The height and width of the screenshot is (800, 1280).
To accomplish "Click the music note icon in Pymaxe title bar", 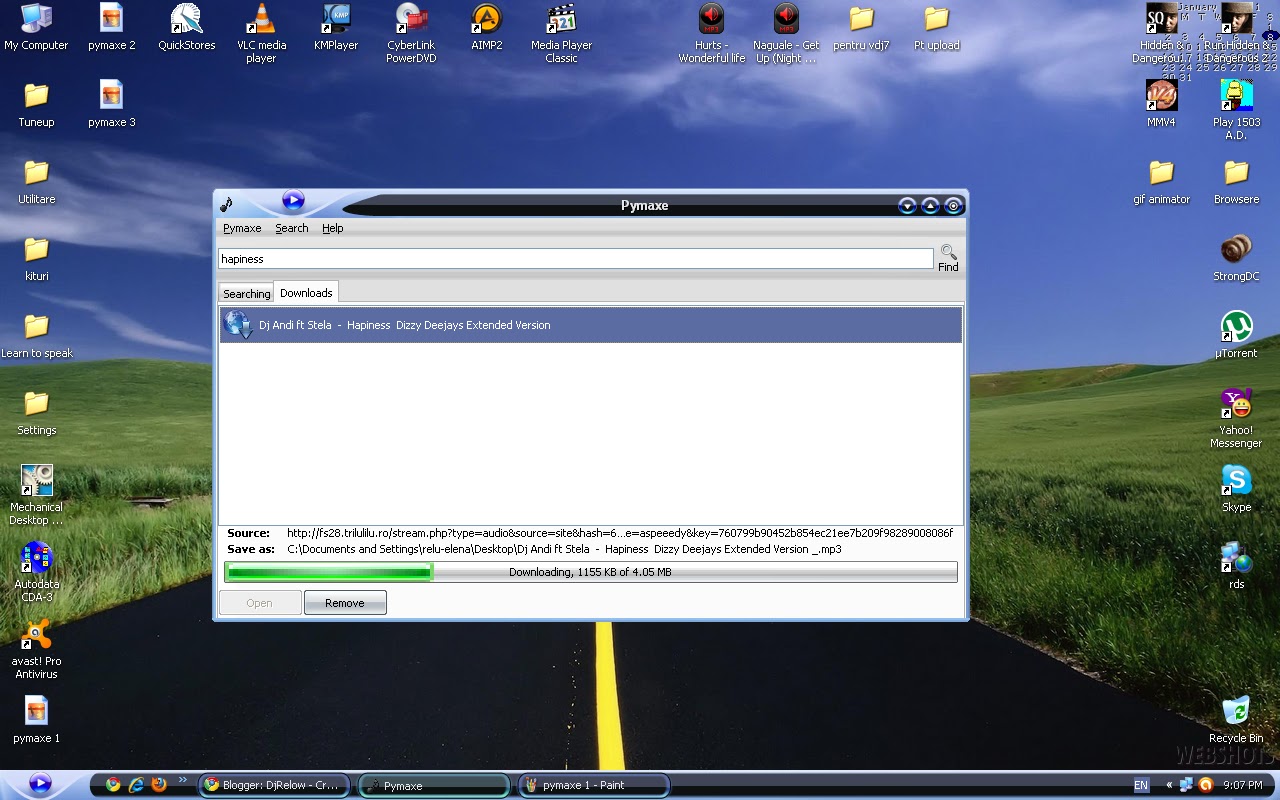I will point(227,204).
